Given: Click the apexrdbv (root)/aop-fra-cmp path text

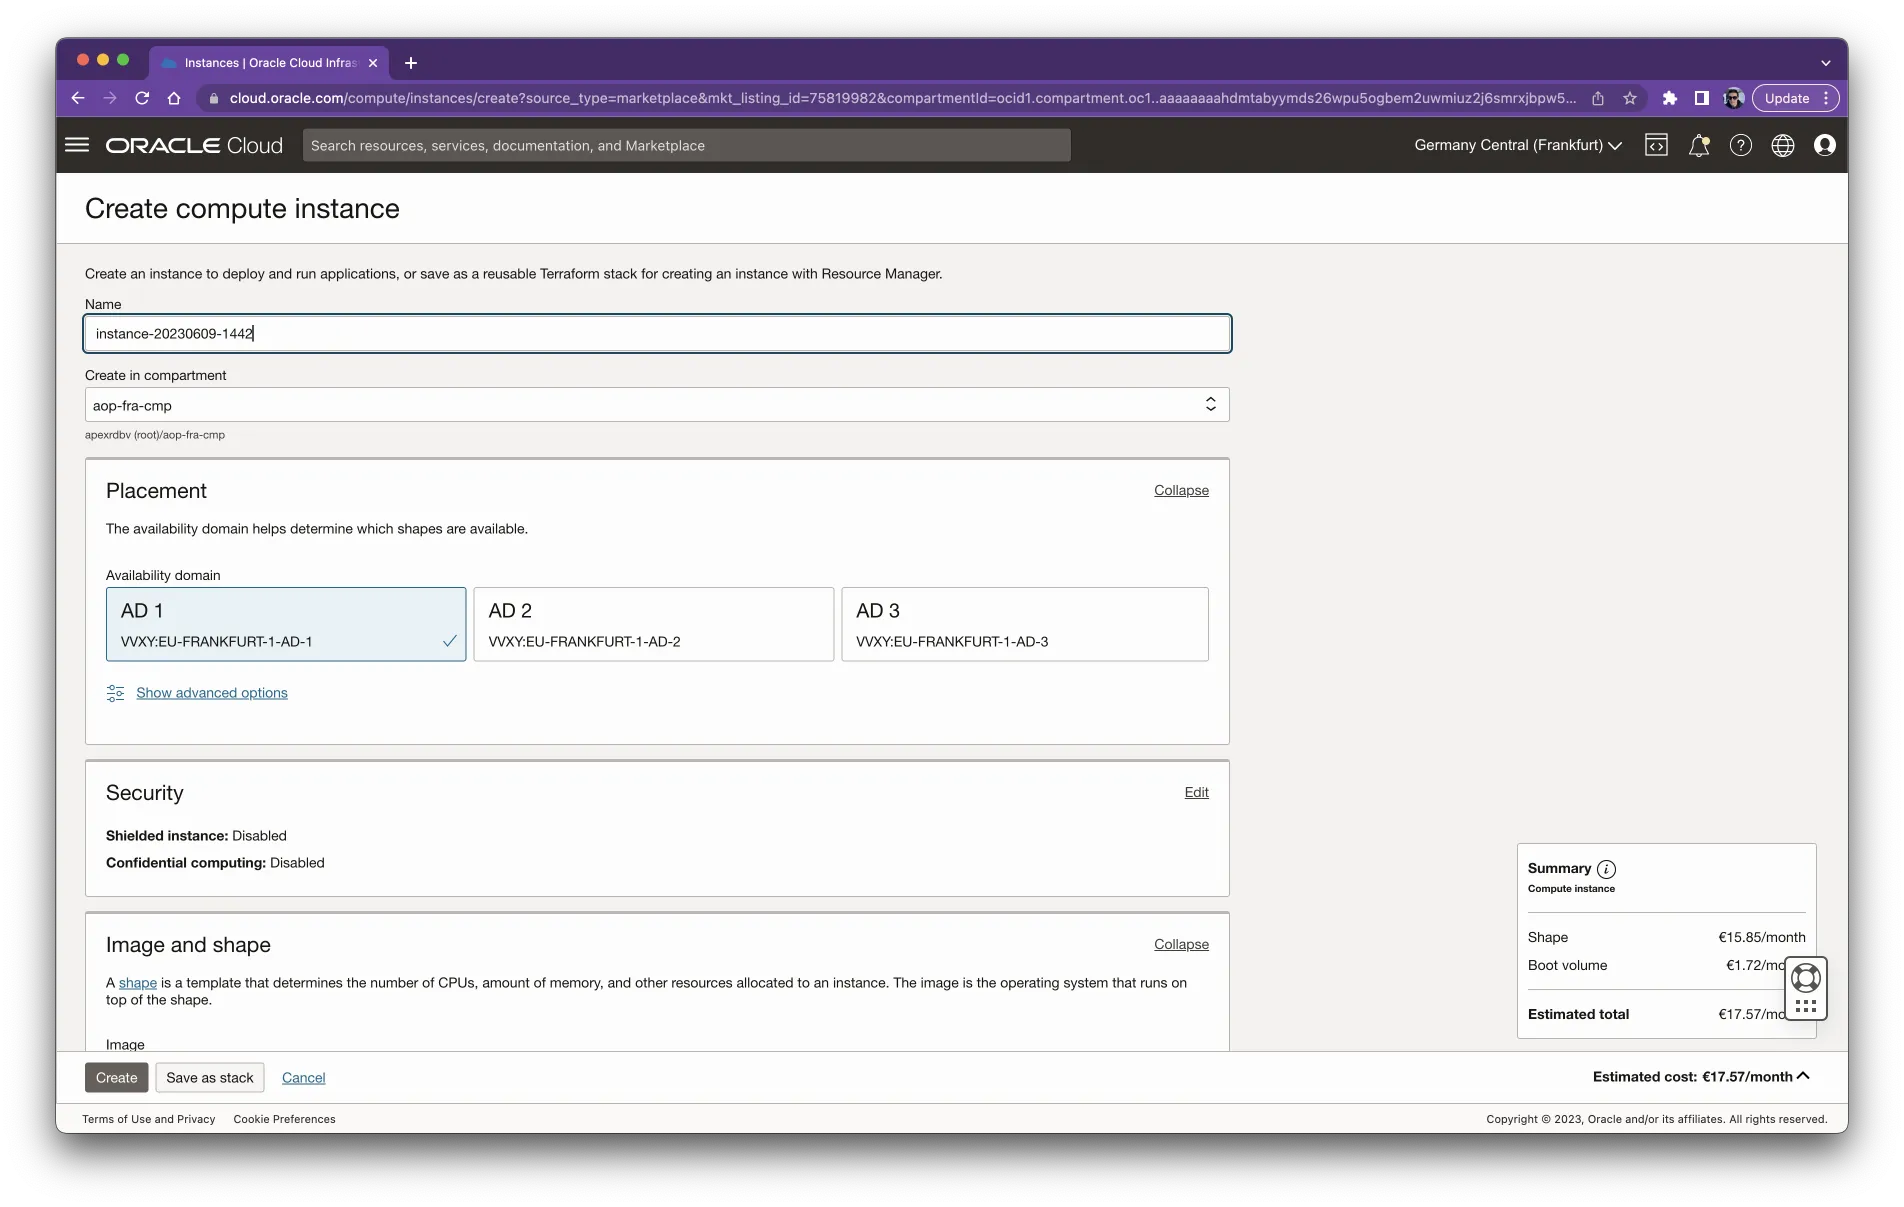Looking at the screenshot, I should pyautogui.click(x=155, y=435).
